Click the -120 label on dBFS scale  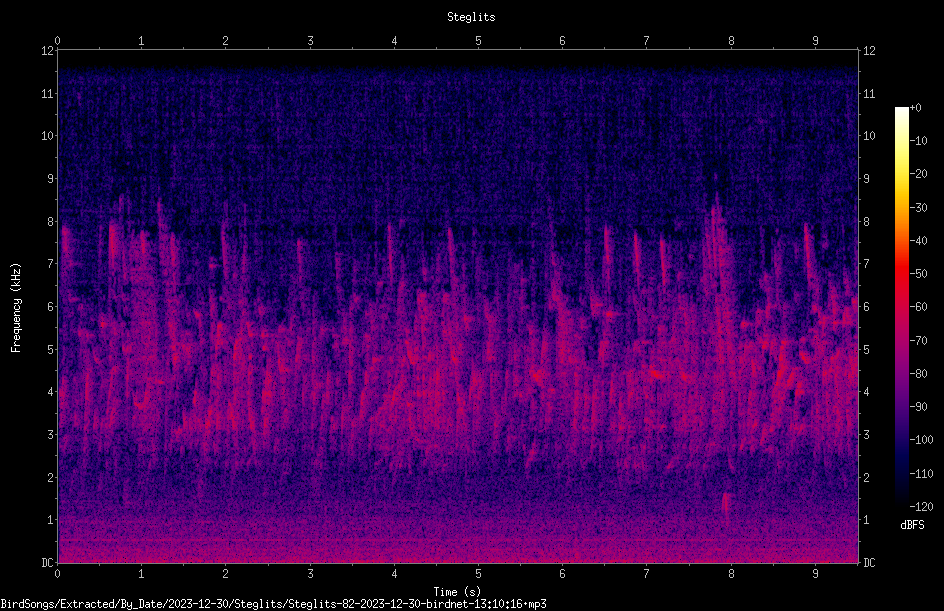point(919,506)
